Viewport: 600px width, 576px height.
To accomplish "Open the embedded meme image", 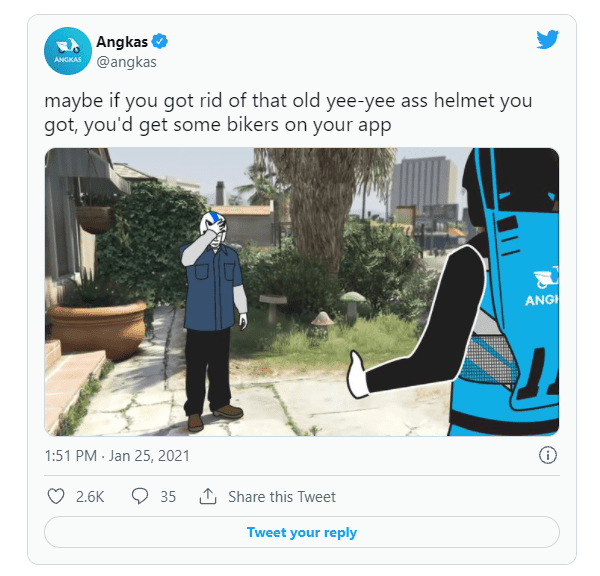I will click(x=302, y=292).
